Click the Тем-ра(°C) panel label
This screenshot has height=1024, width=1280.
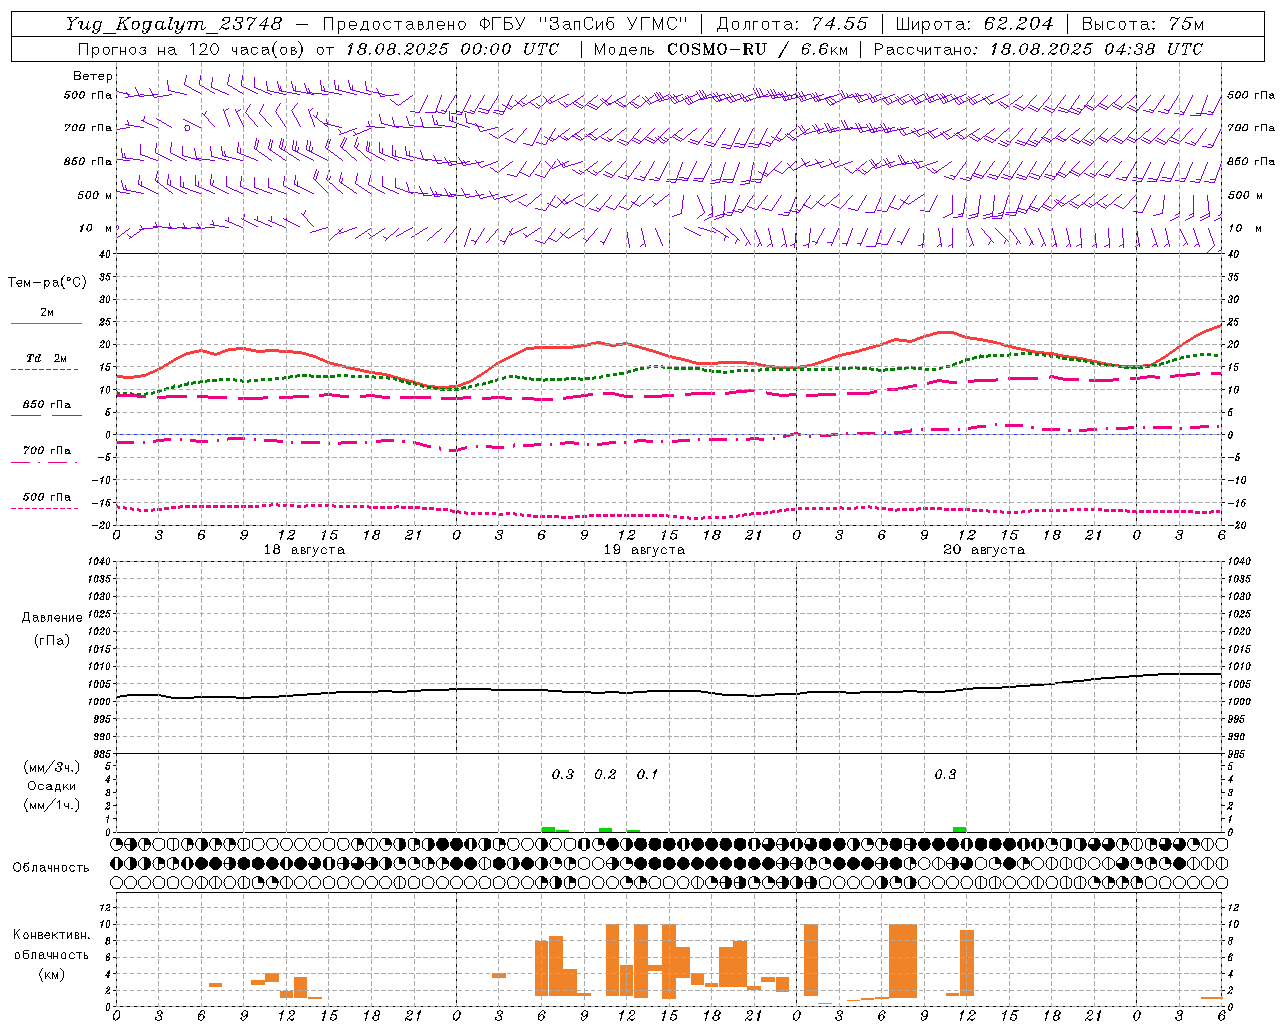(x=47, y=283)
